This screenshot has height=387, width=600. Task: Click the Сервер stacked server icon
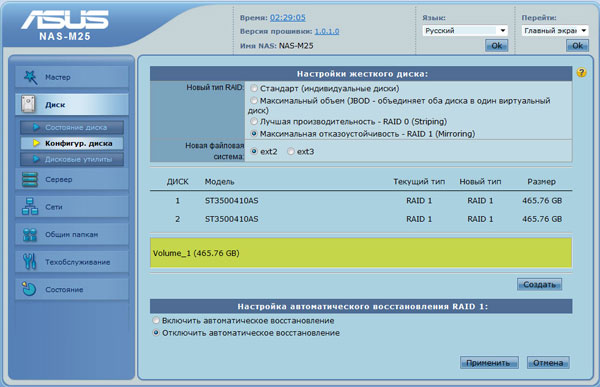30,179
